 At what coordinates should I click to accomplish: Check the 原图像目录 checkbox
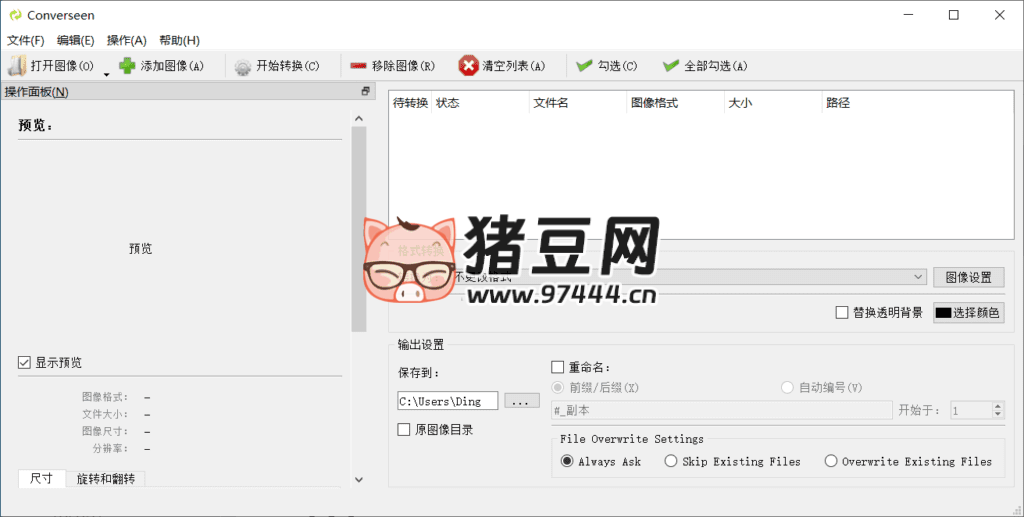[404, 430]
